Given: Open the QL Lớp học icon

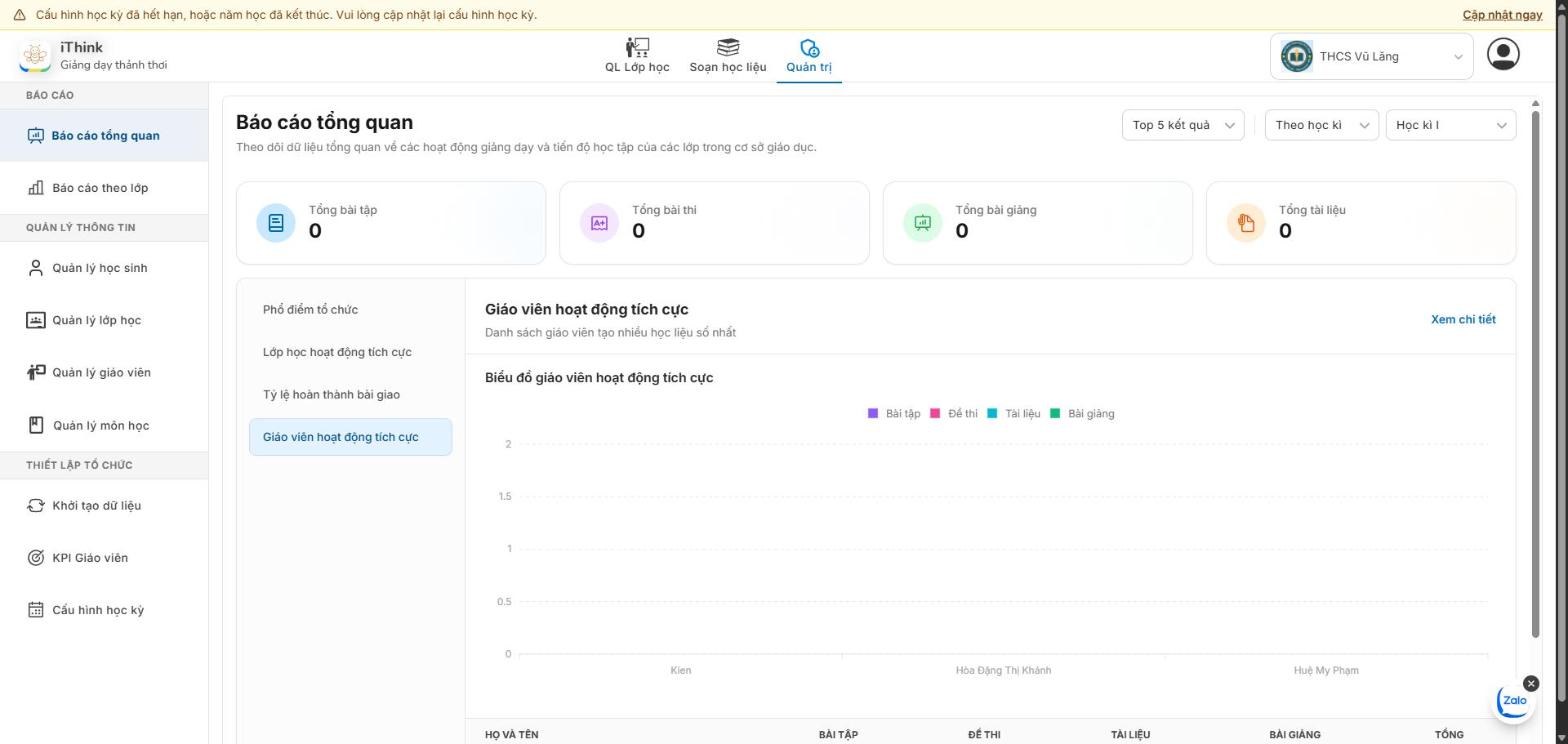Looking at the screenshot, I should [637, 48].
